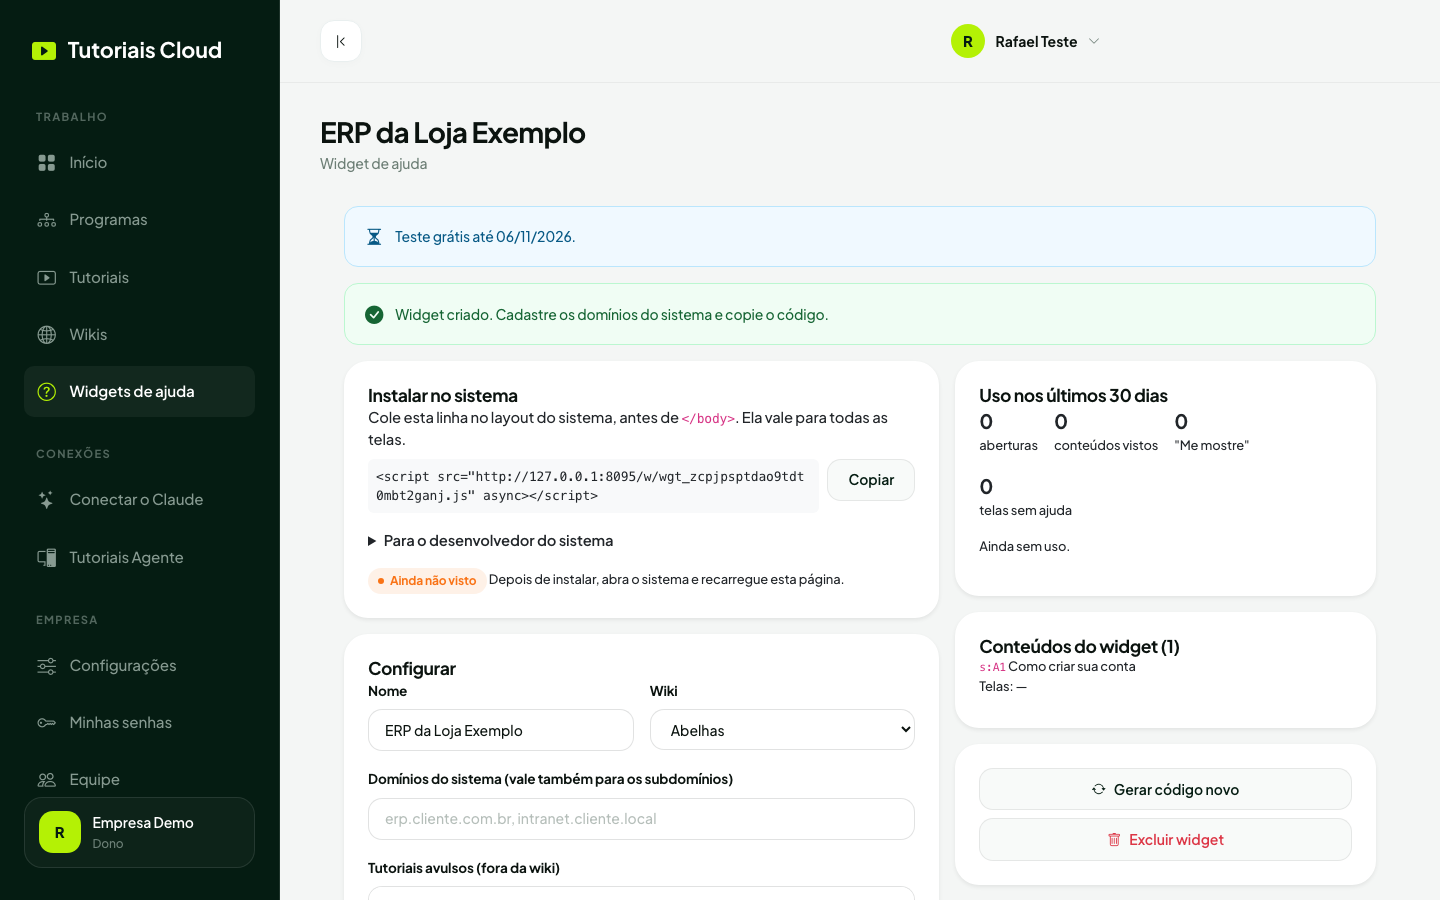Screen dimensions: 1440x900
Task: Click the Excluir widget button
Action: coord(1165,839)
